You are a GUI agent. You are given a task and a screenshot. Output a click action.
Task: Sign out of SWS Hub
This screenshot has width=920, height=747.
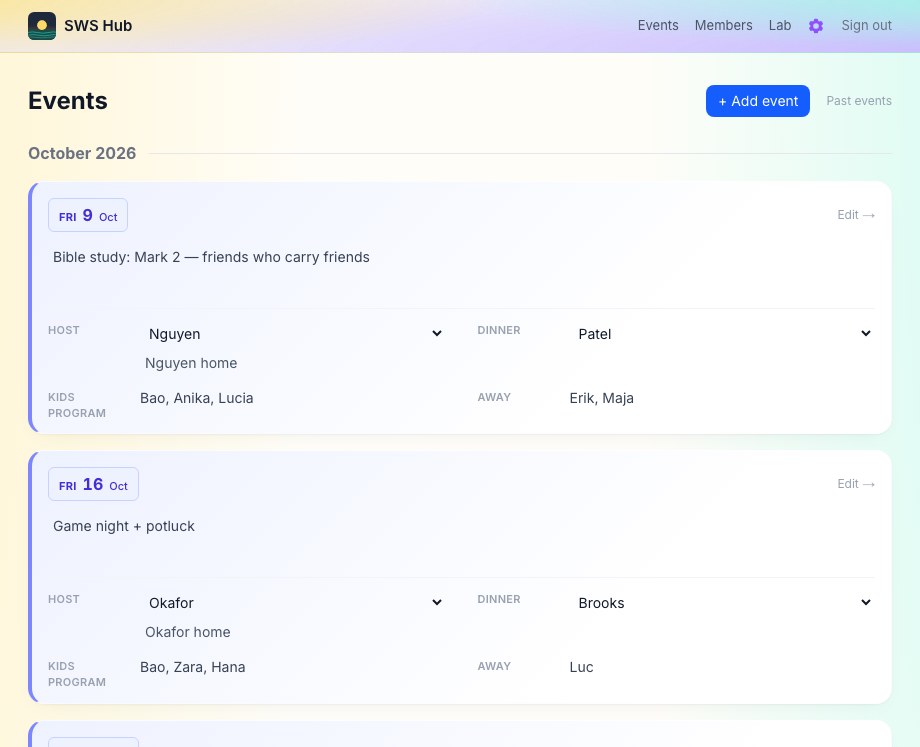click(866, 25)
